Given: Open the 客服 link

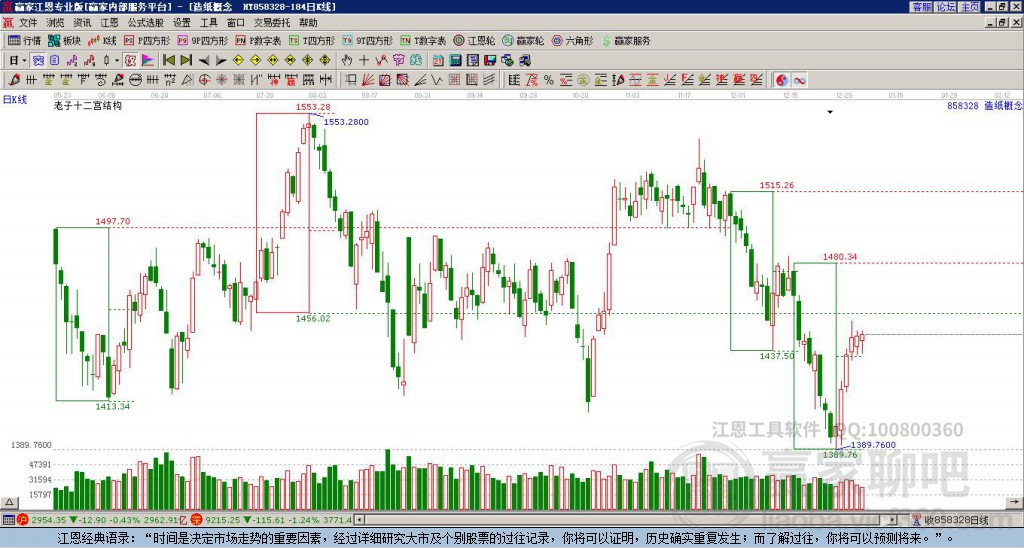Looking at the screenshot, I should point(921,7).
